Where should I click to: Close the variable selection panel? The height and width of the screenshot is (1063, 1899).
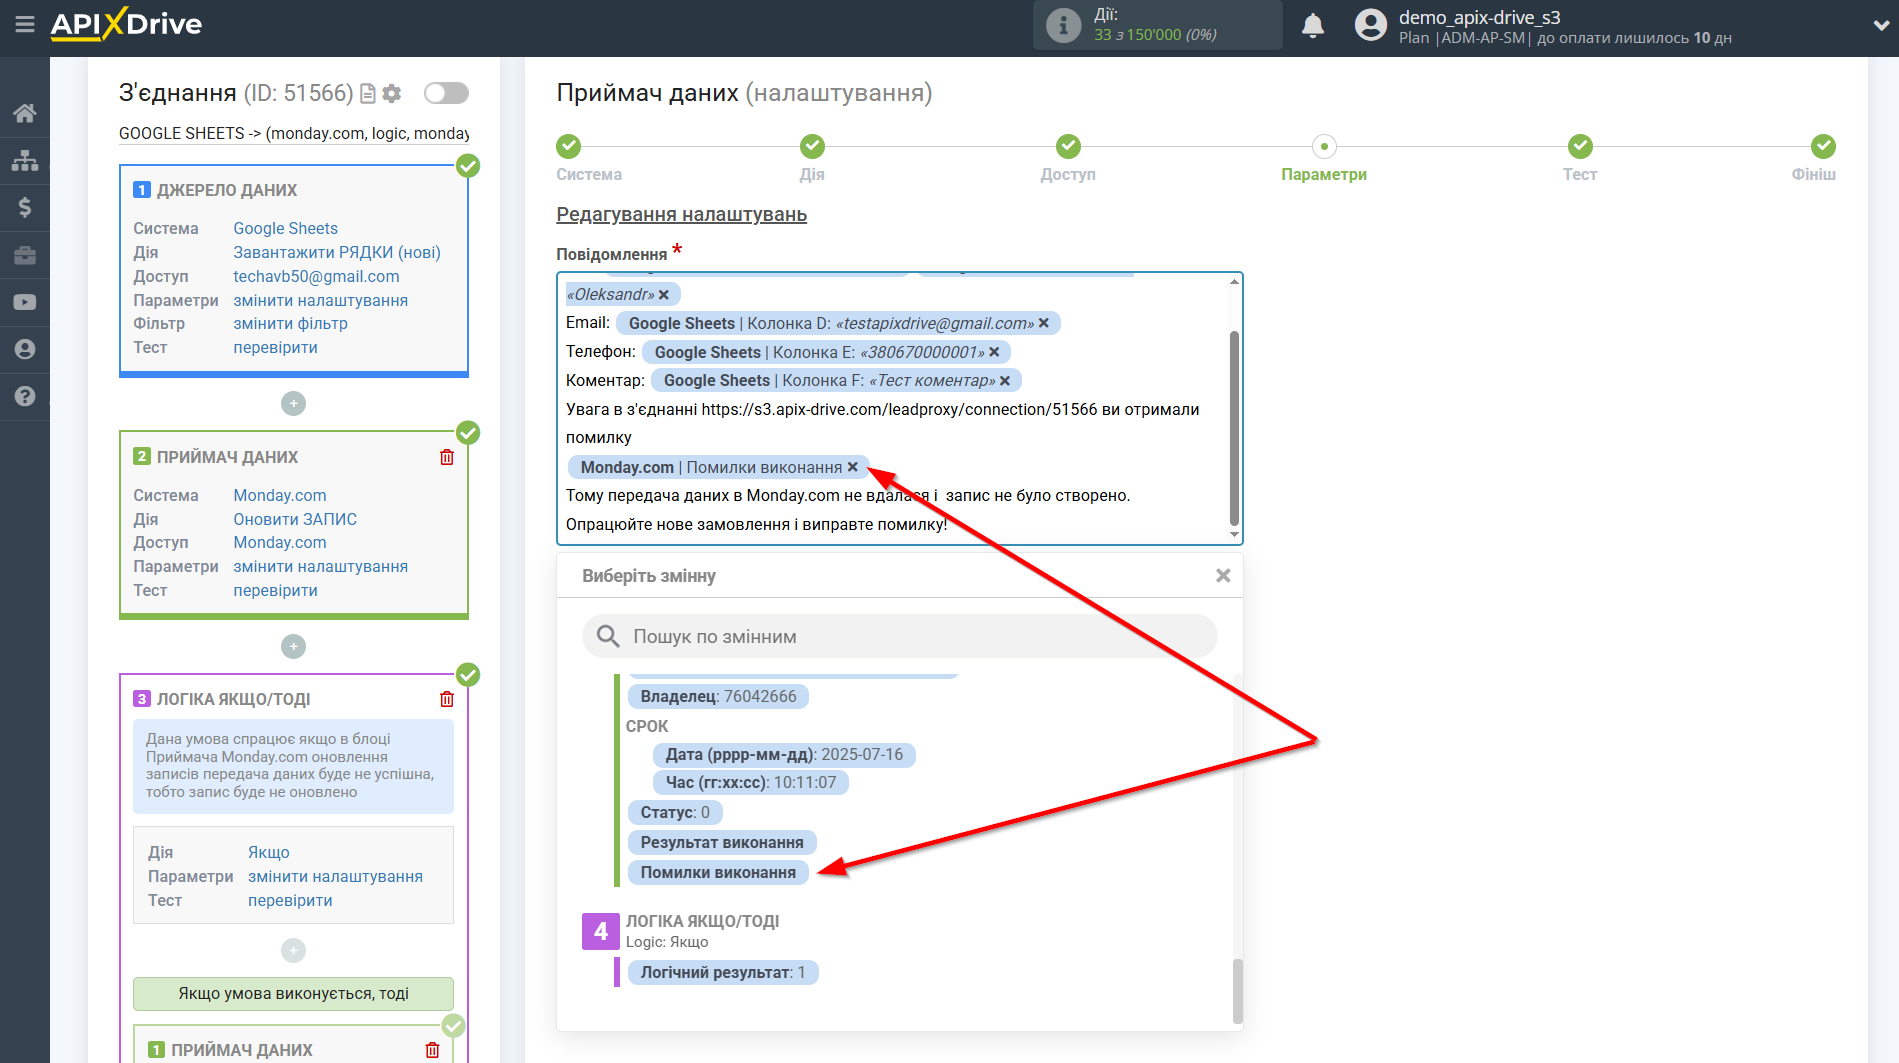pyautogui.click(x=1223, y=576)
